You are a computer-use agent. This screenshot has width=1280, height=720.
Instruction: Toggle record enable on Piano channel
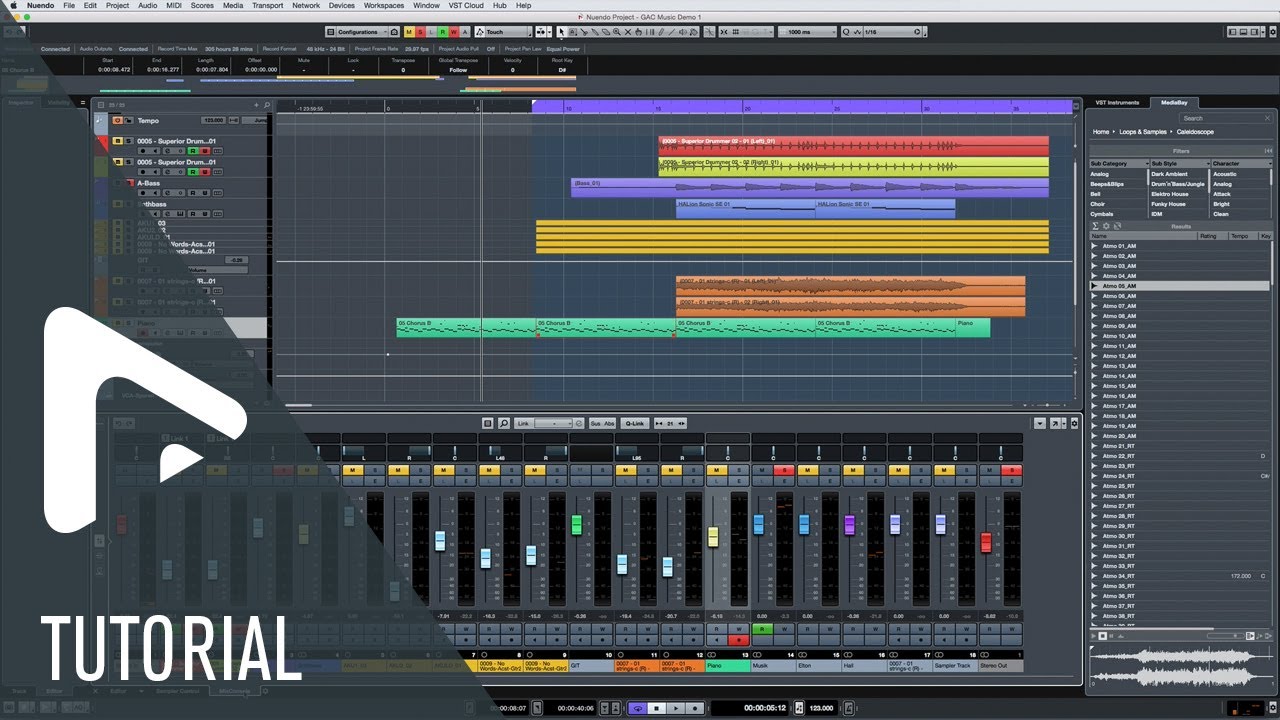tap(739, 640)
